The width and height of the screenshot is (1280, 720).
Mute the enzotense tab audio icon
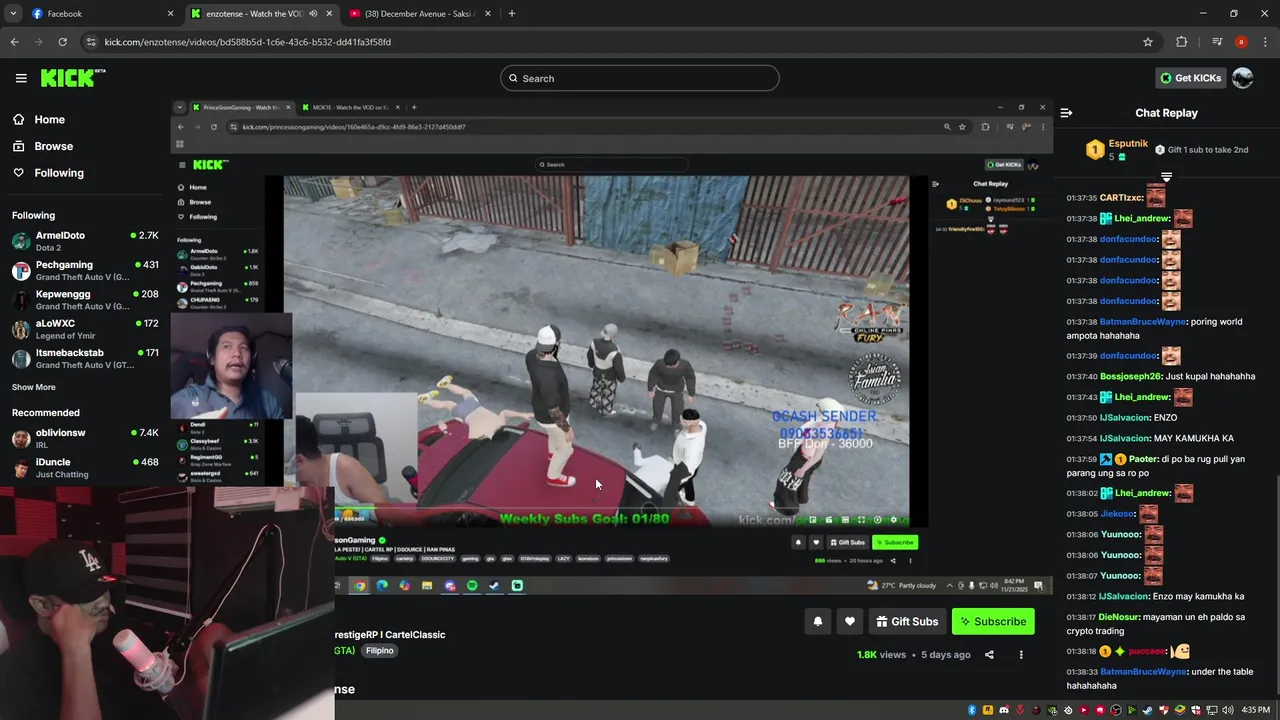(313, 14)
